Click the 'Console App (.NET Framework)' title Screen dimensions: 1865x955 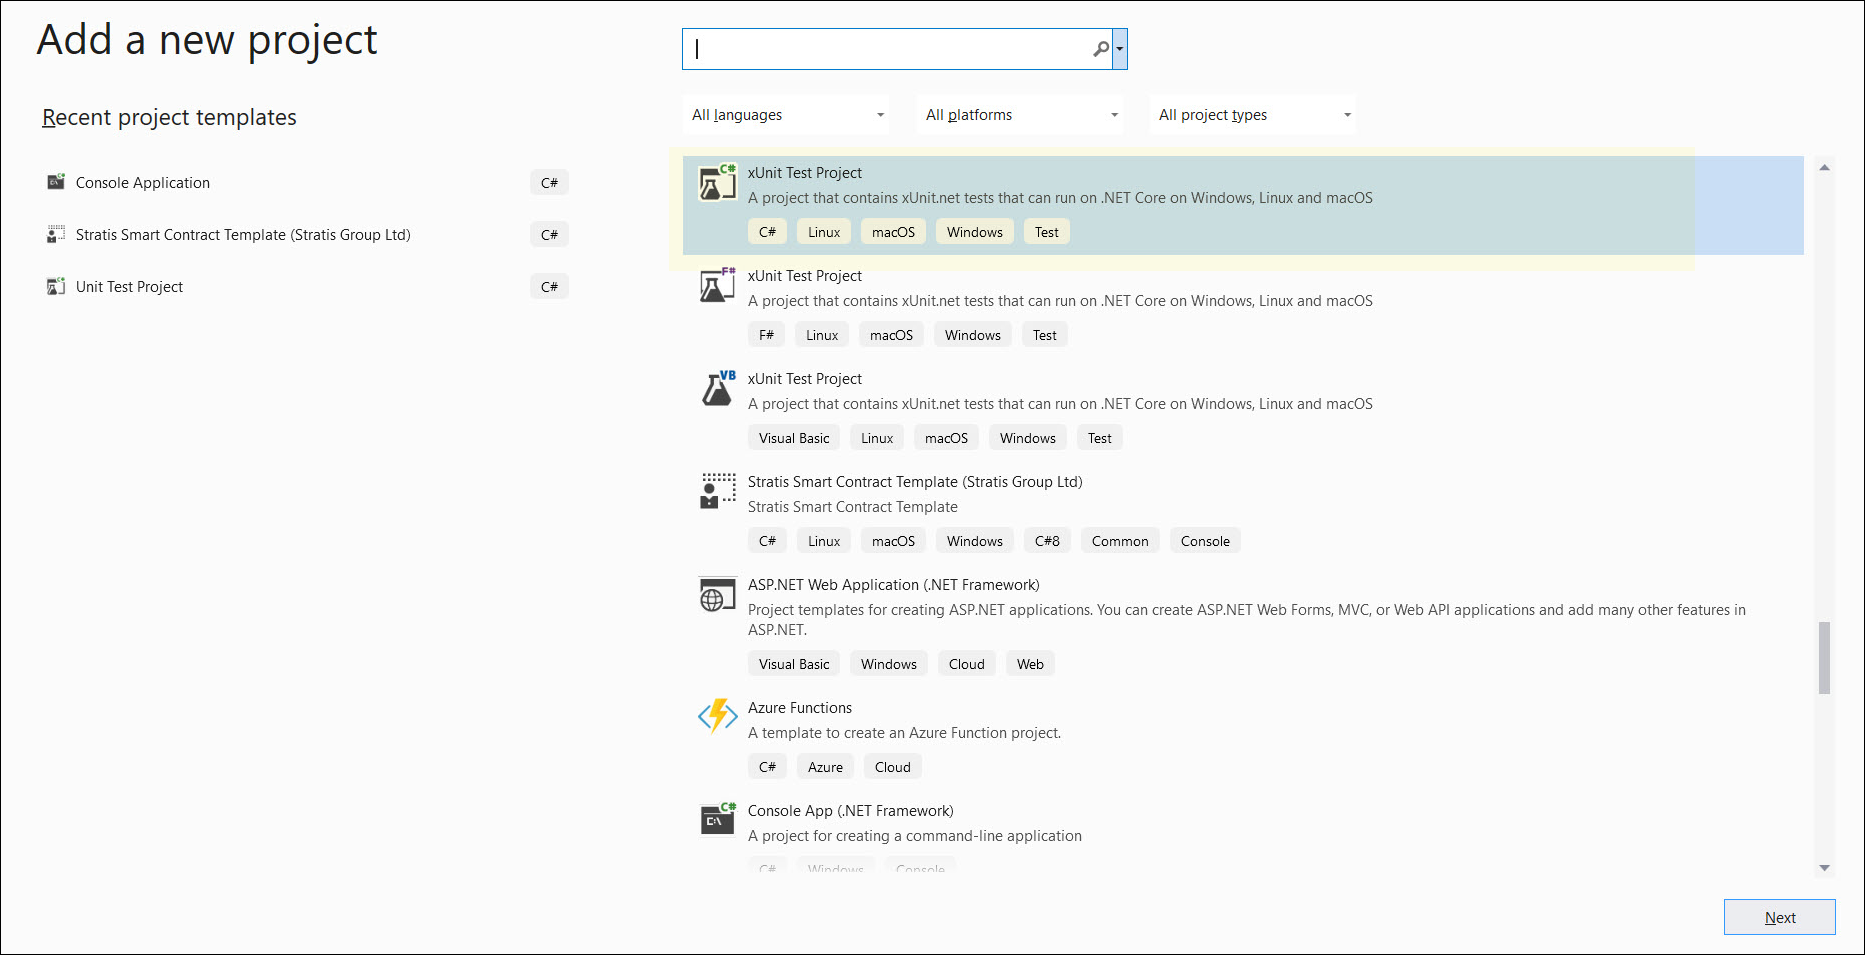click(x=851, y=811)
